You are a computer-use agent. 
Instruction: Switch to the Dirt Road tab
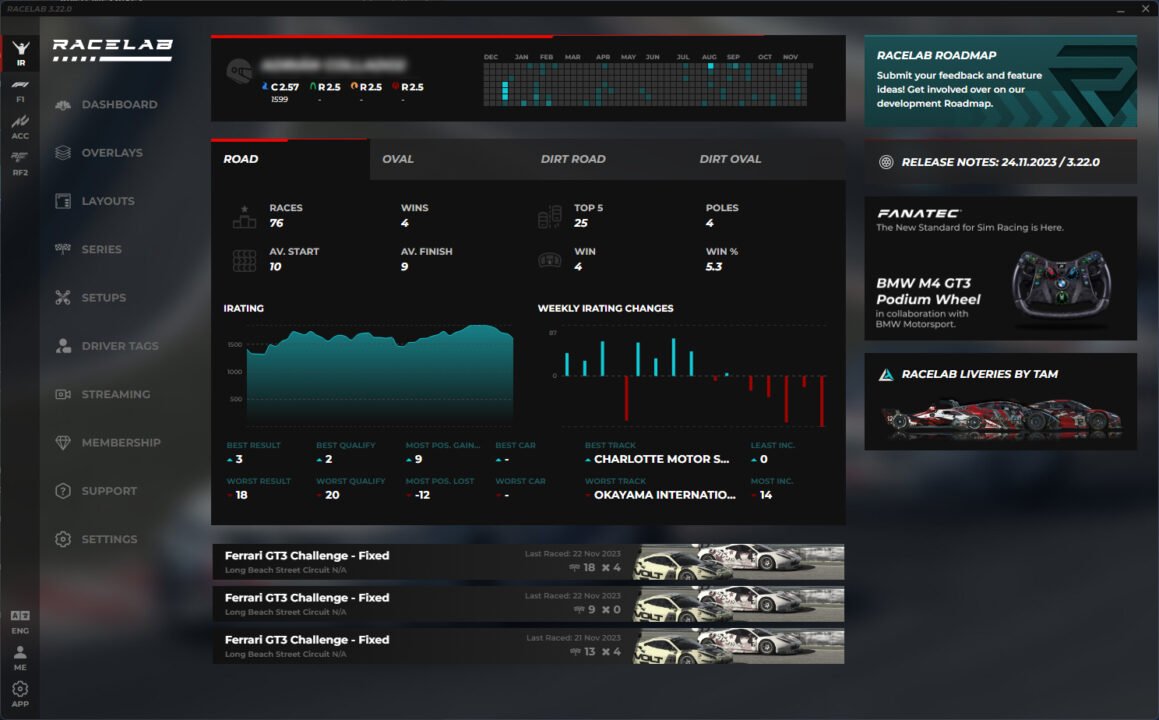(608, 159)
